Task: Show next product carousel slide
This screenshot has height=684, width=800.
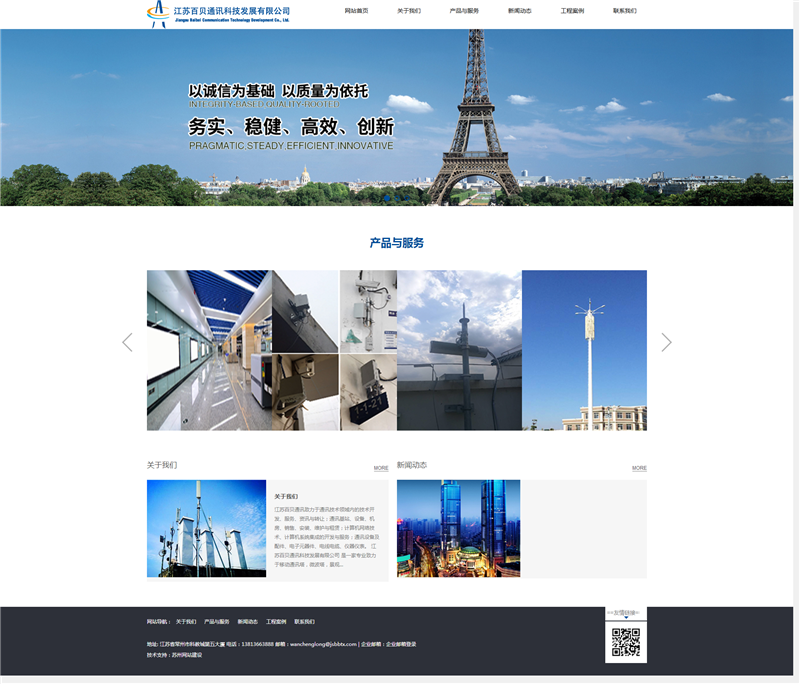Action: [x=666, y=342]
